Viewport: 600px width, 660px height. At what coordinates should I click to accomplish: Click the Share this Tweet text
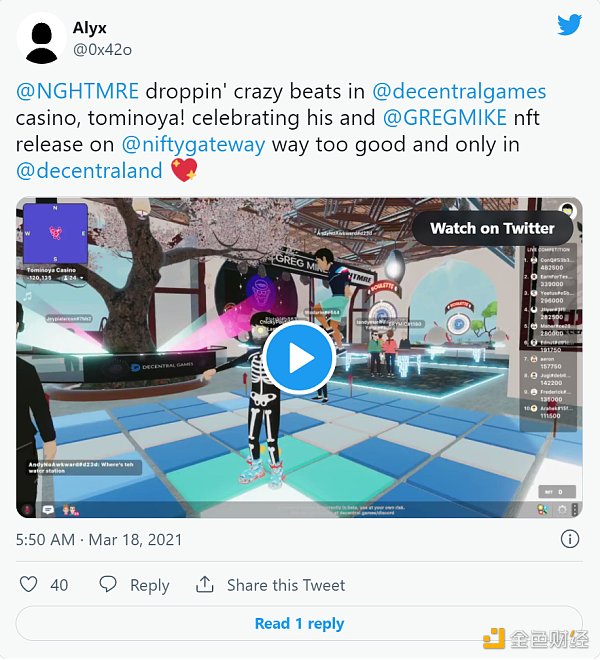point(286,585)
